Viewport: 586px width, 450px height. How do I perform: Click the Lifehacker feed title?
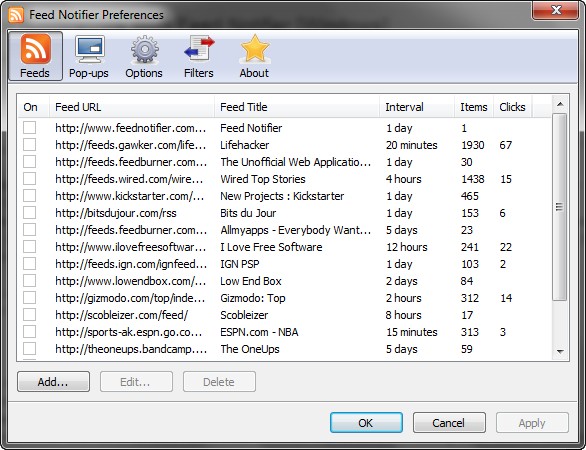point(245,145)
